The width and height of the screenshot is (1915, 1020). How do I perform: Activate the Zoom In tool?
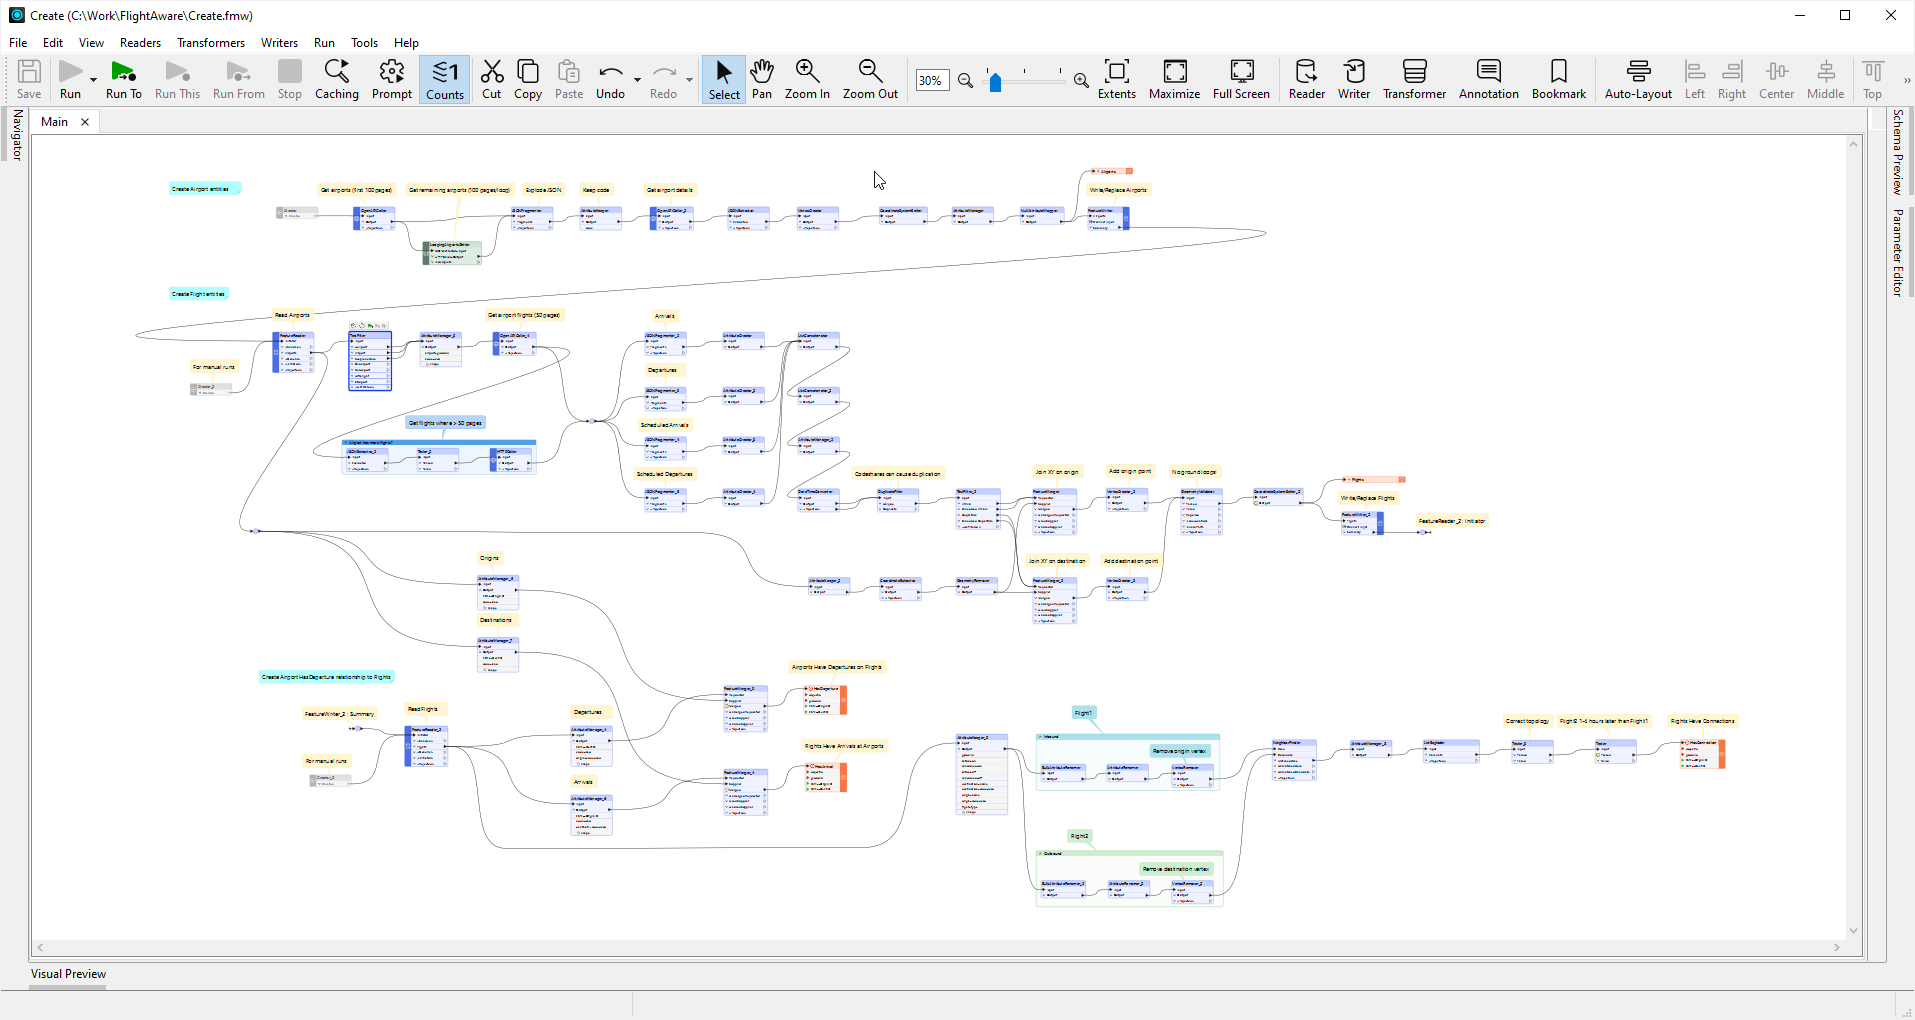806,79
